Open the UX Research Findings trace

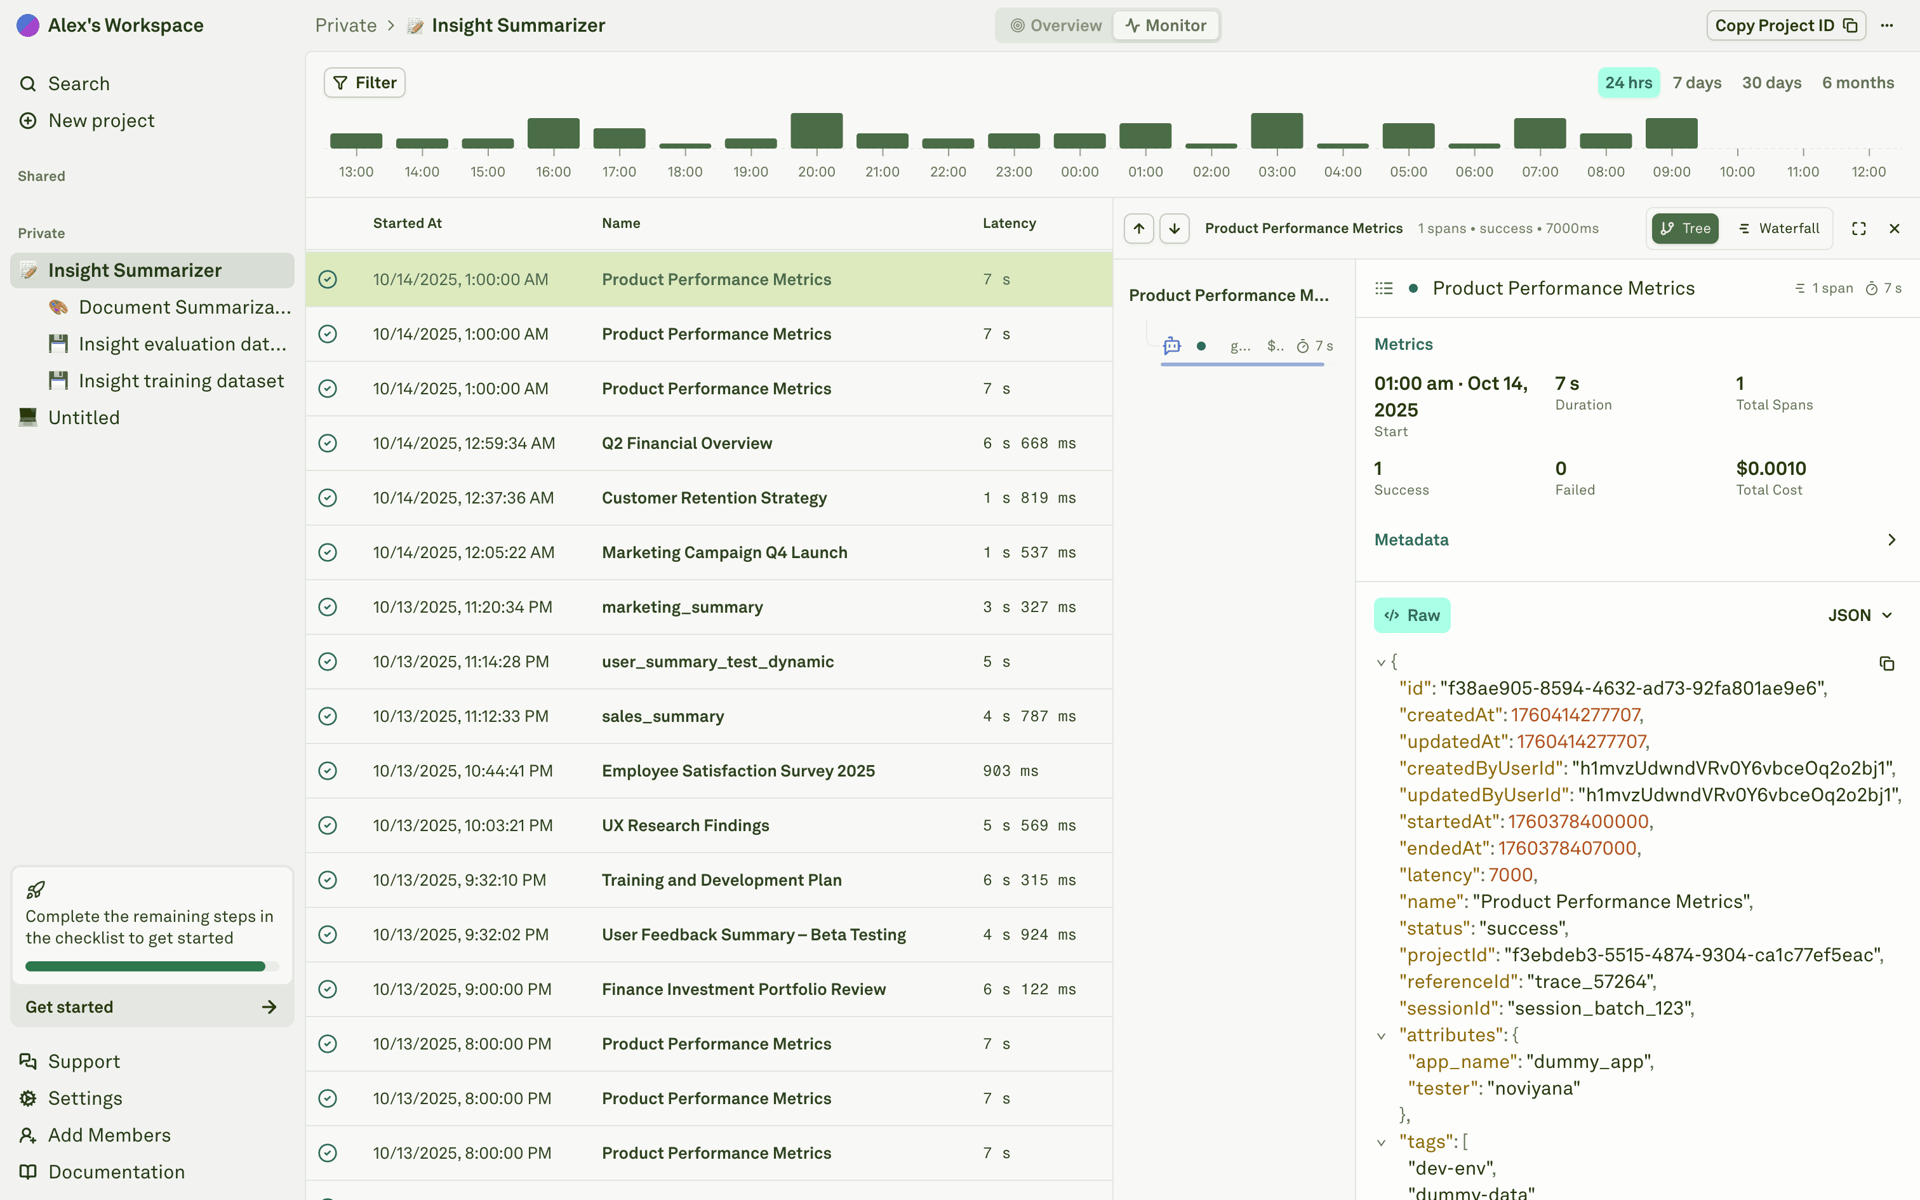[x=709, y=826]
